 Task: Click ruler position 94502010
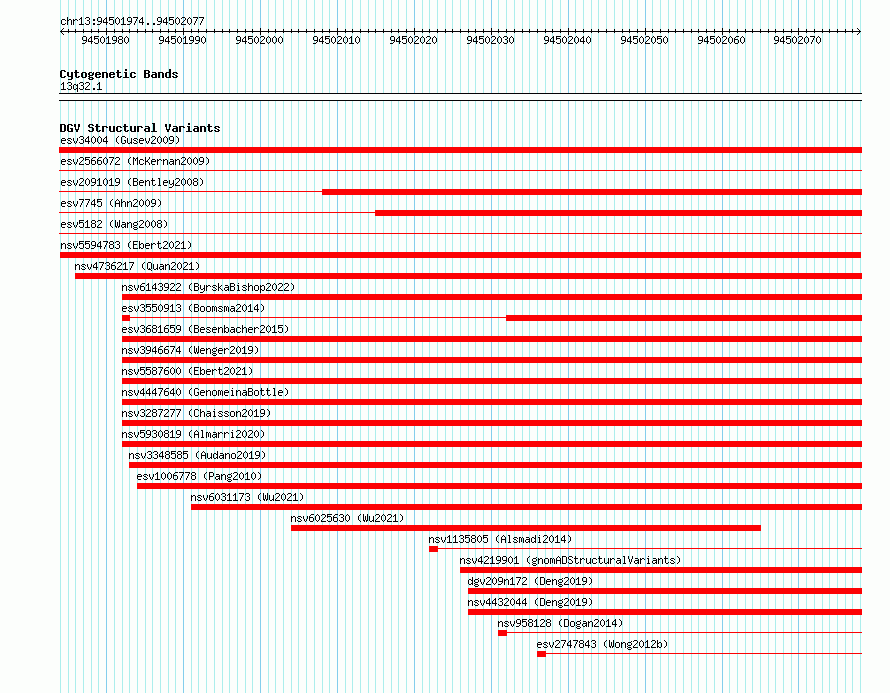[x=337, y=40]
